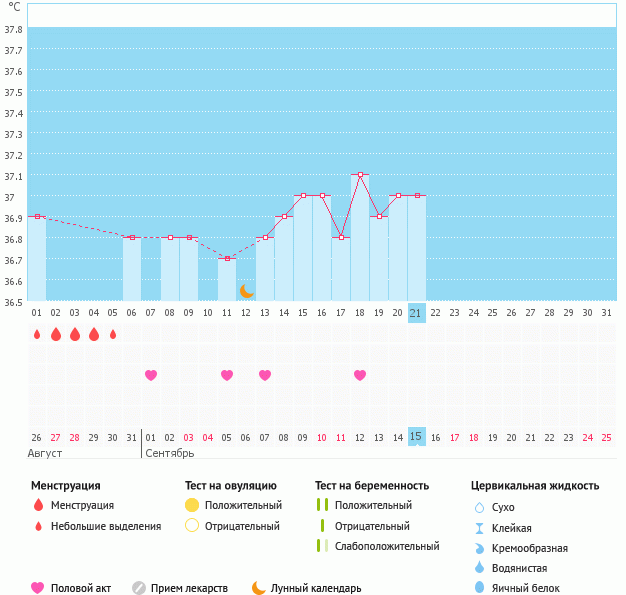Click the temperature point on cycle day 01

(x=37, y=216)
